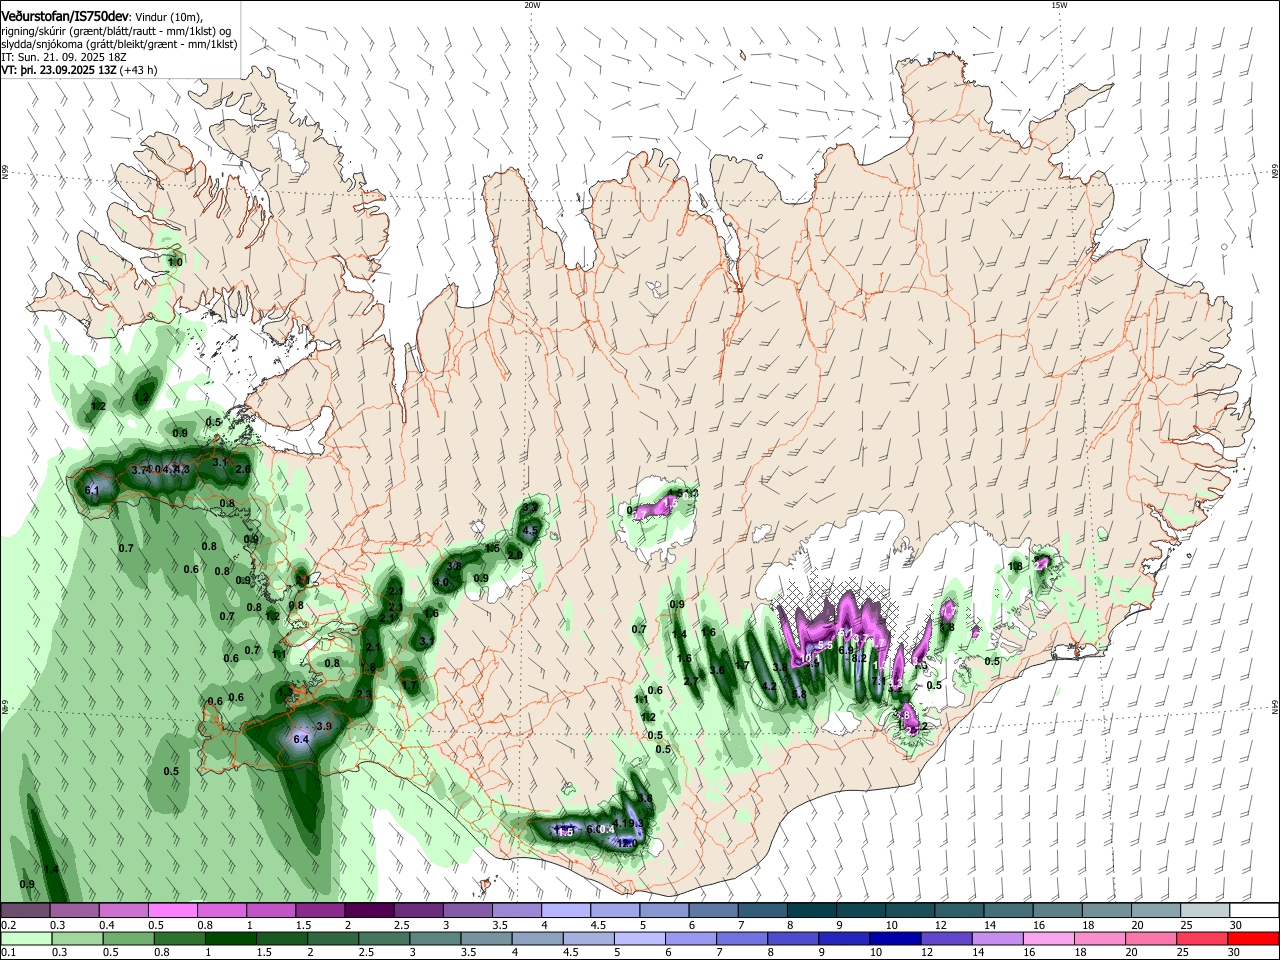
Task: Choose the dark teal 8 swatch in the upper legend
Action: pos(812,911)
